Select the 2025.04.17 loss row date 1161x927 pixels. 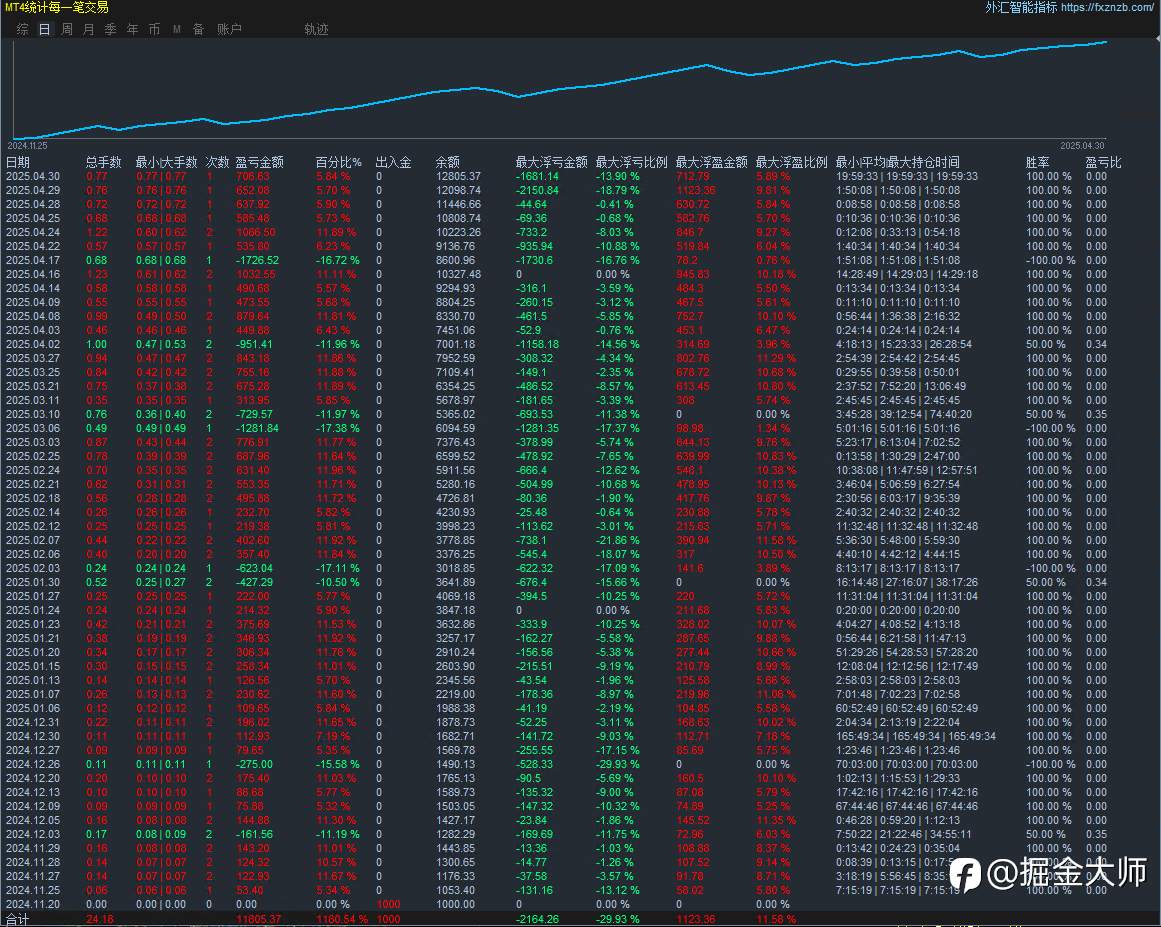tap(33, 260)
